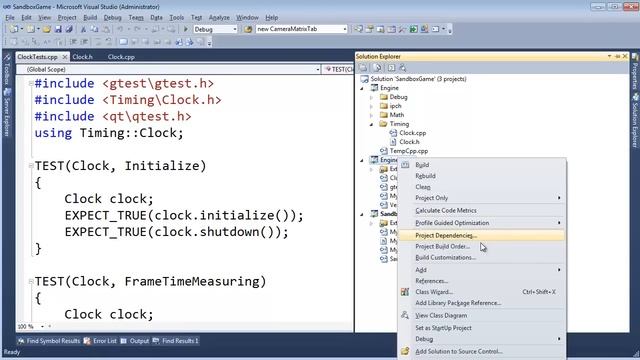Click the Properties icon in Solution Explorer toolbar

[363, 68]
